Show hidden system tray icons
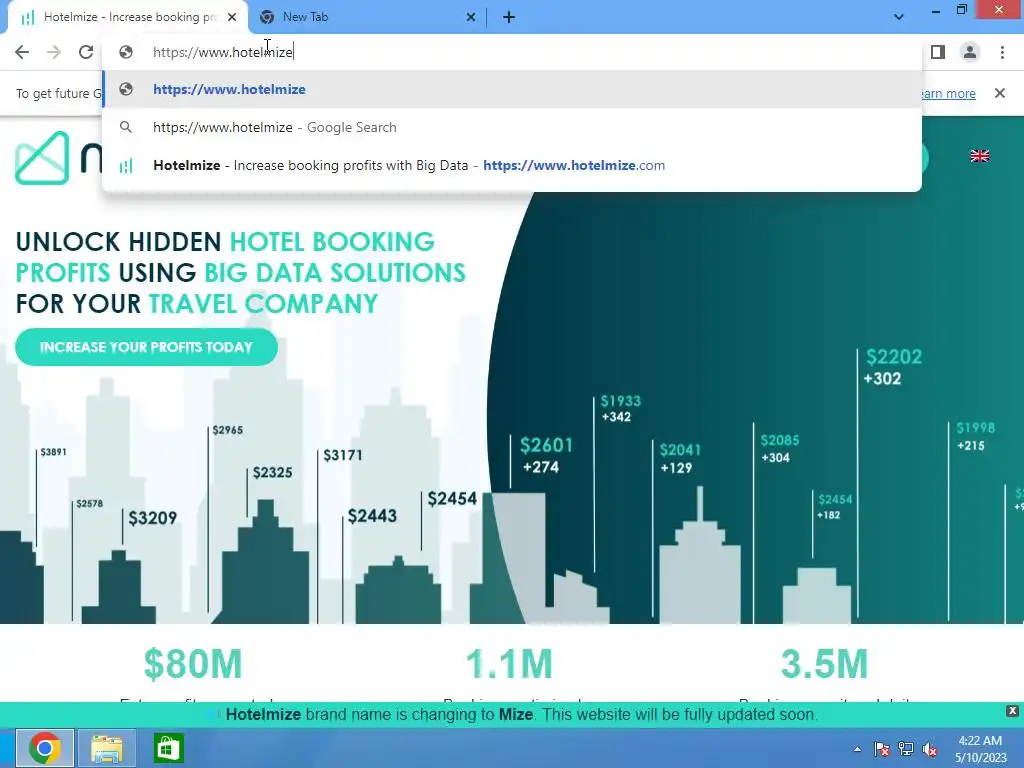The height and width of the screenshot is (768, 1024). coord(857,749)
